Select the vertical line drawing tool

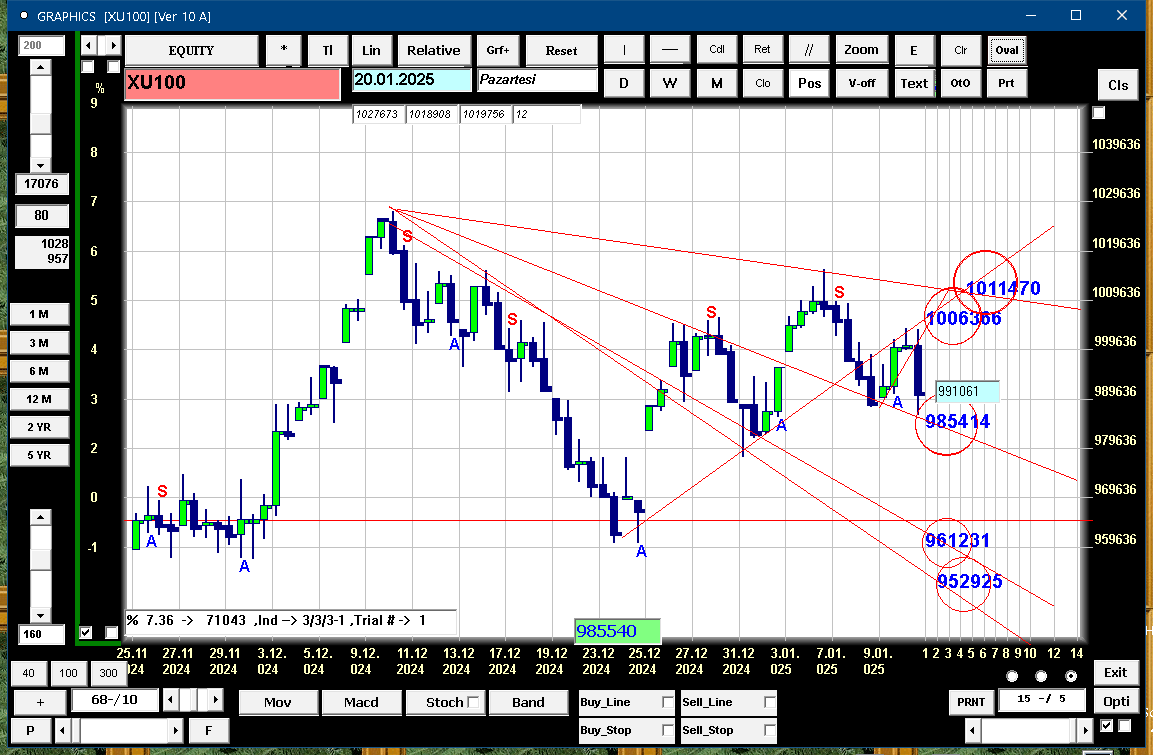(x=624, y=50)
